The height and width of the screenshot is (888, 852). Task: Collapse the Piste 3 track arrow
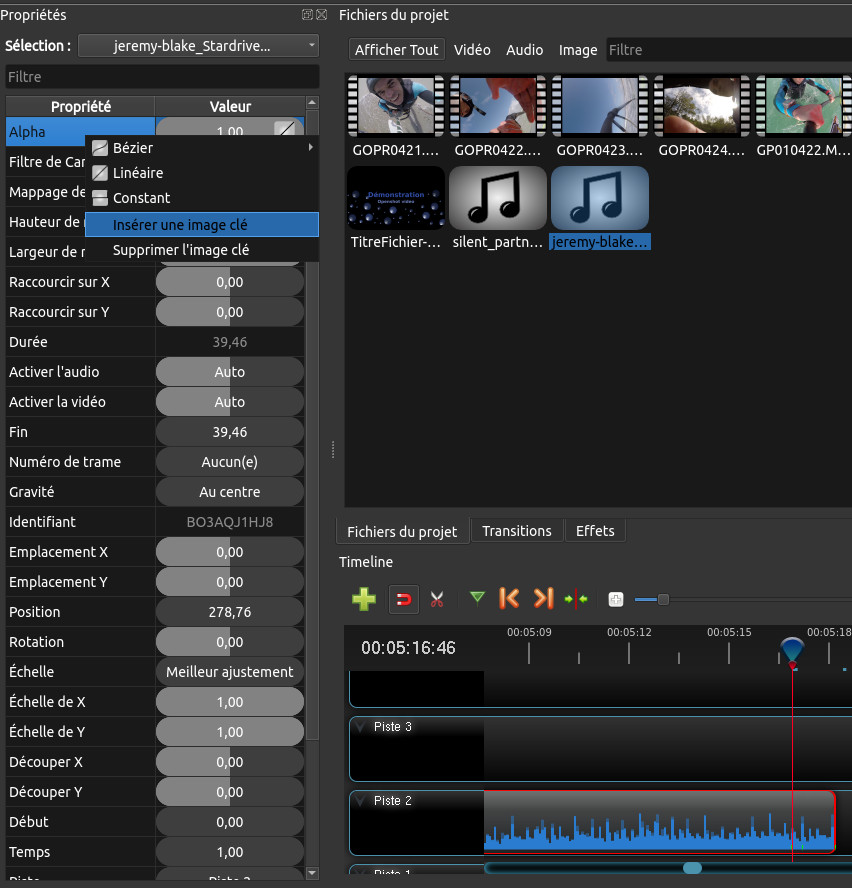(x=361, y=727)
